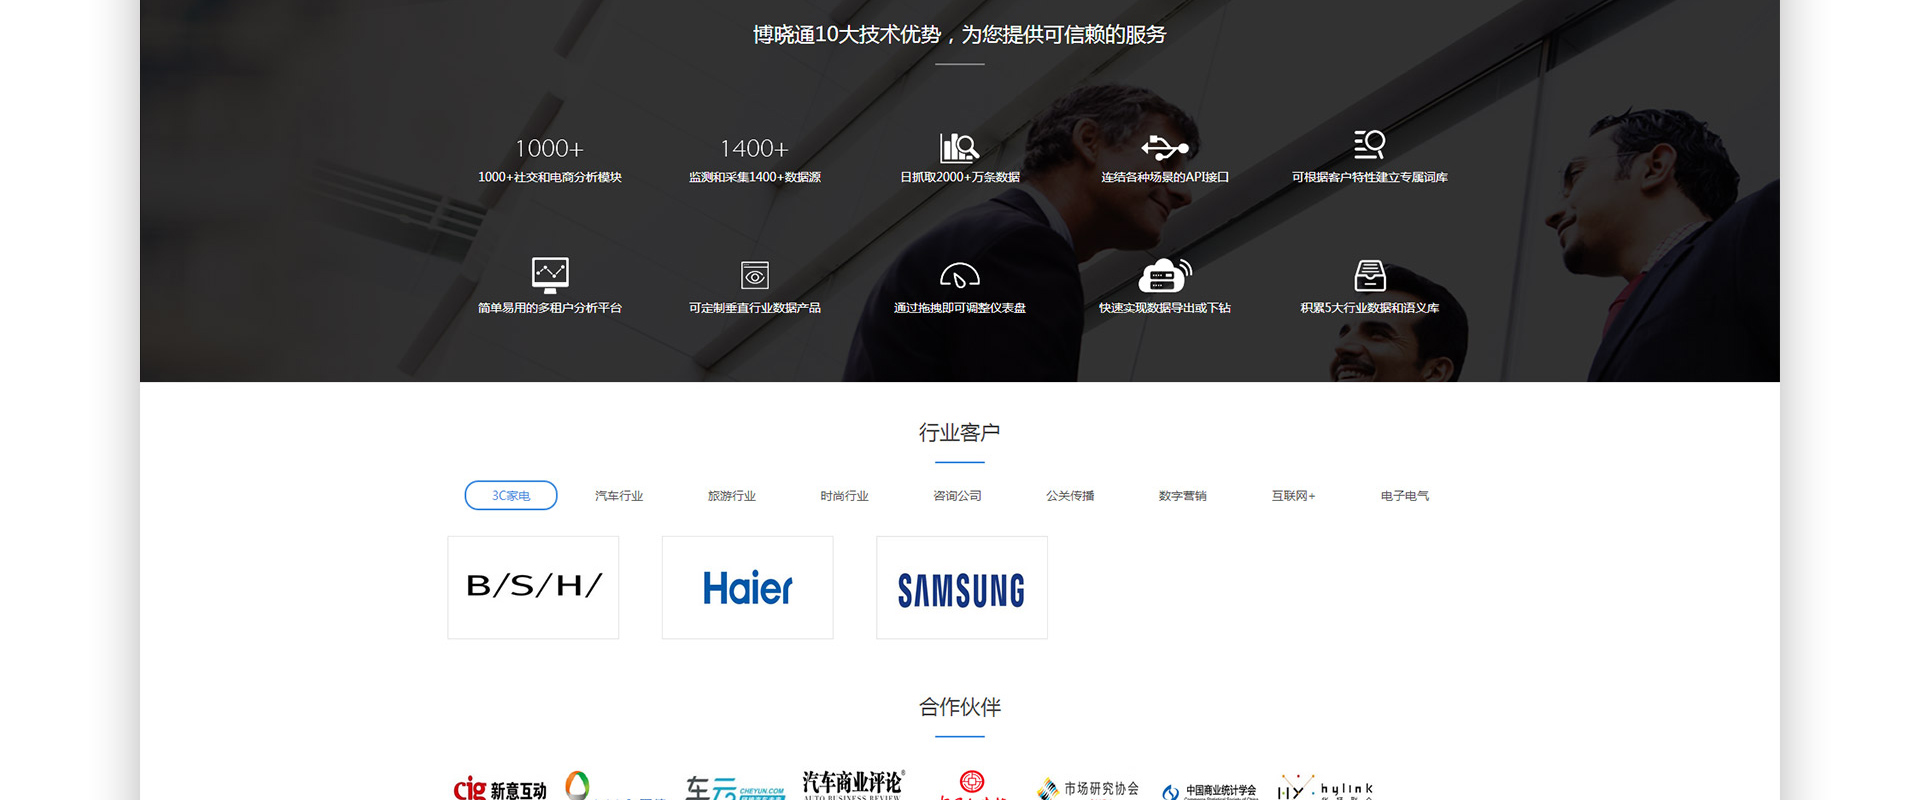Click the eye vertical industry data icon
1920x800 pixels.
[755, 275]
